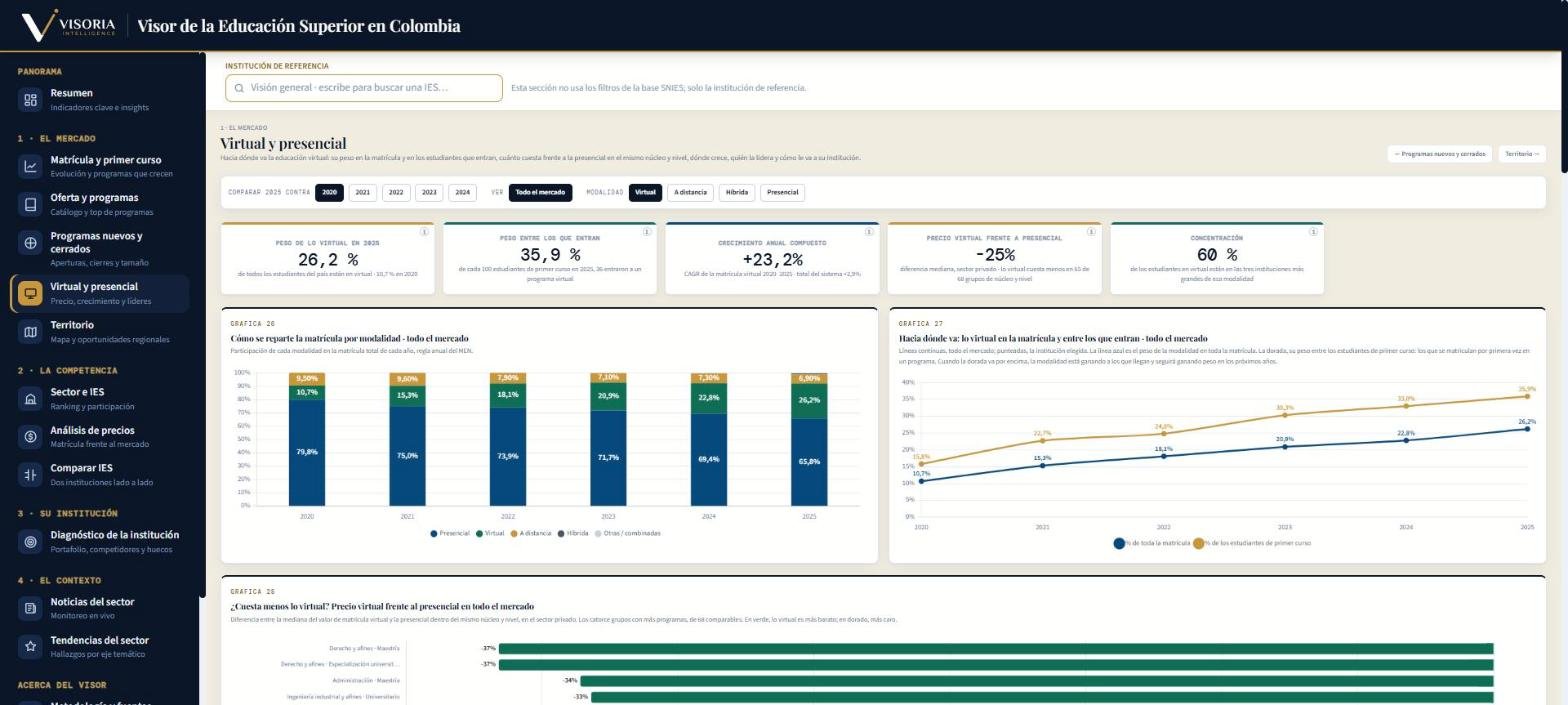1568x705 pixels.
Task: Toggle Presencial legend swatch in Gráfica 26
Action: (x=434, y=534)
